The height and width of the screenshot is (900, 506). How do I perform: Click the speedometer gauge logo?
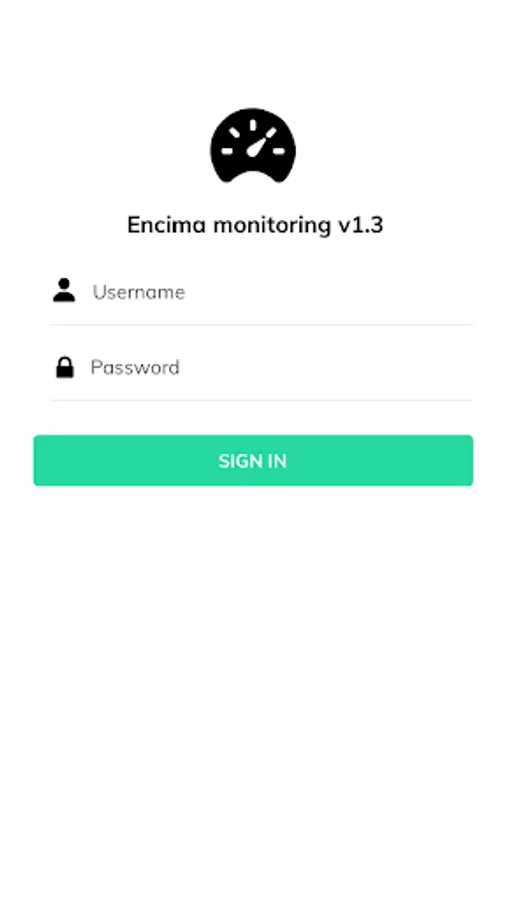point(253,145)
